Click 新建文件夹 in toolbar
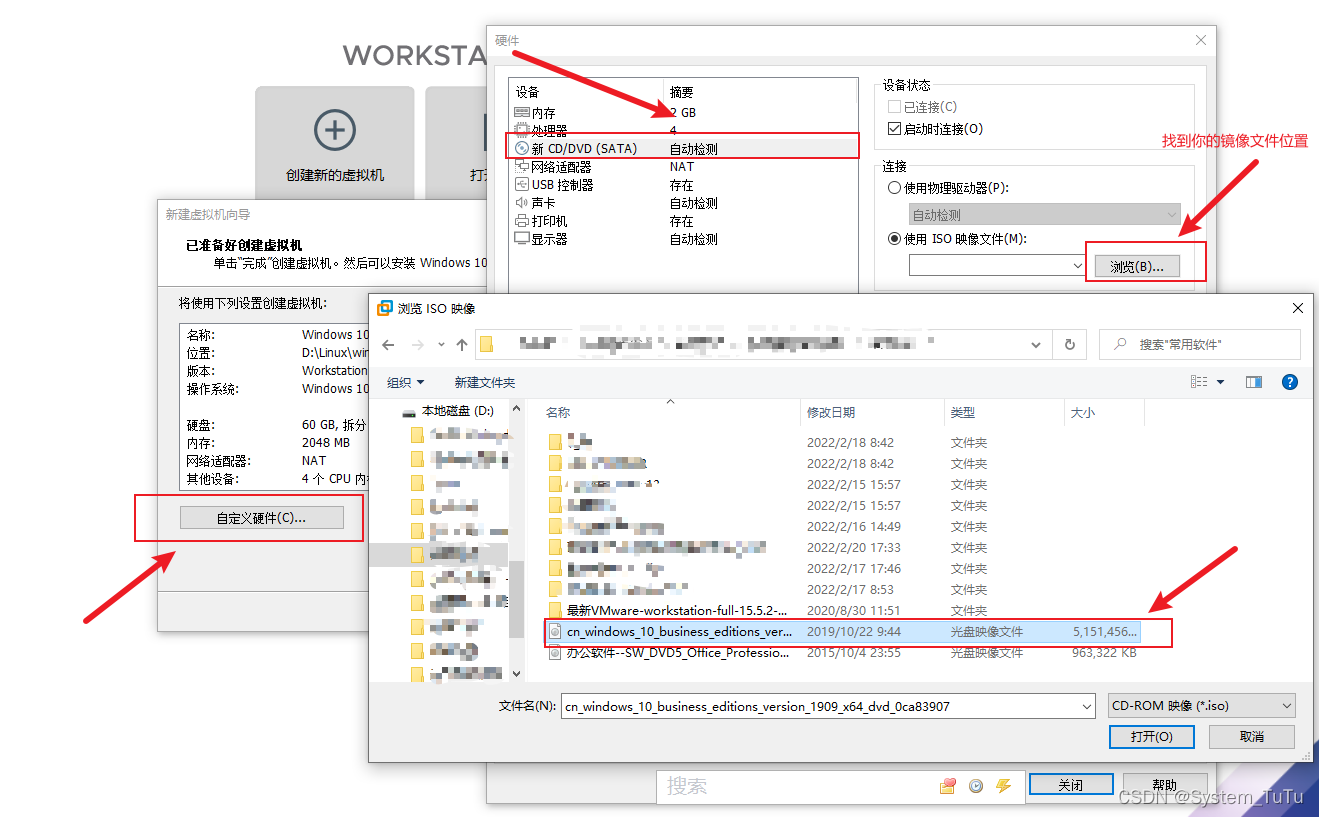Viewport: 1319px width, 817px height. coord(485,382)
